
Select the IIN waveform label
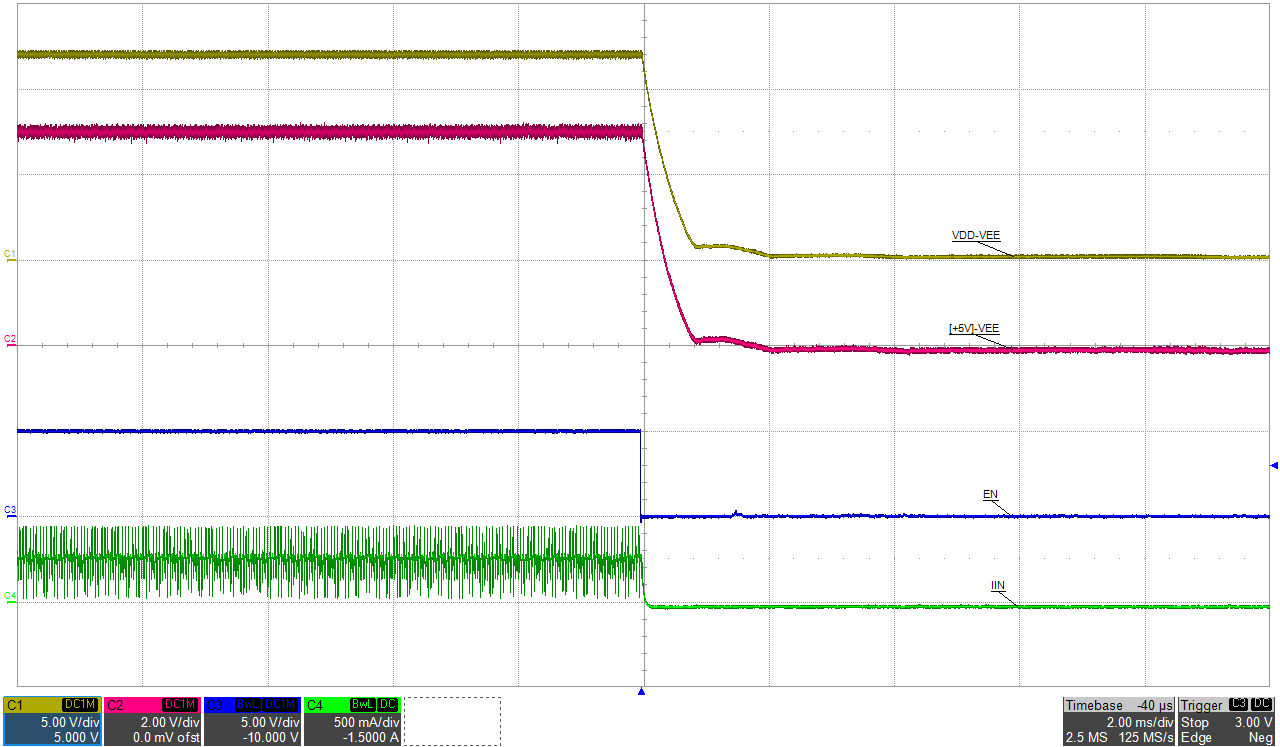point(997,585)
